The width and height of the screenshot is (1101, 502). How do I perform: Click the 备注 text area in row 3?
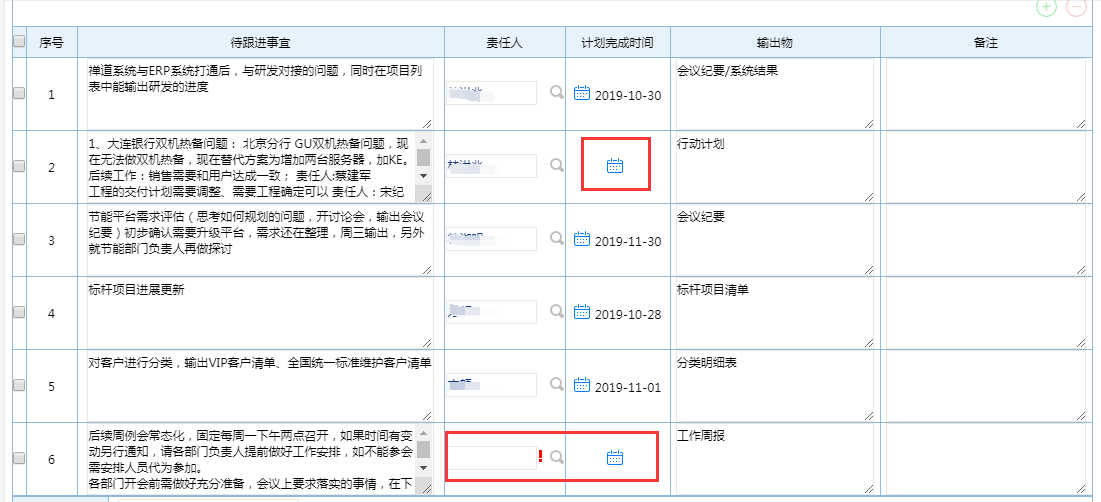click(x=985, y=239)
